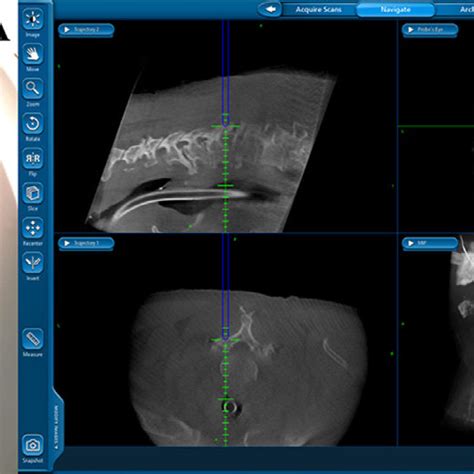Select the Rotate tool
The width and height of the screenshot is (474, 474).
coord(33,123)
